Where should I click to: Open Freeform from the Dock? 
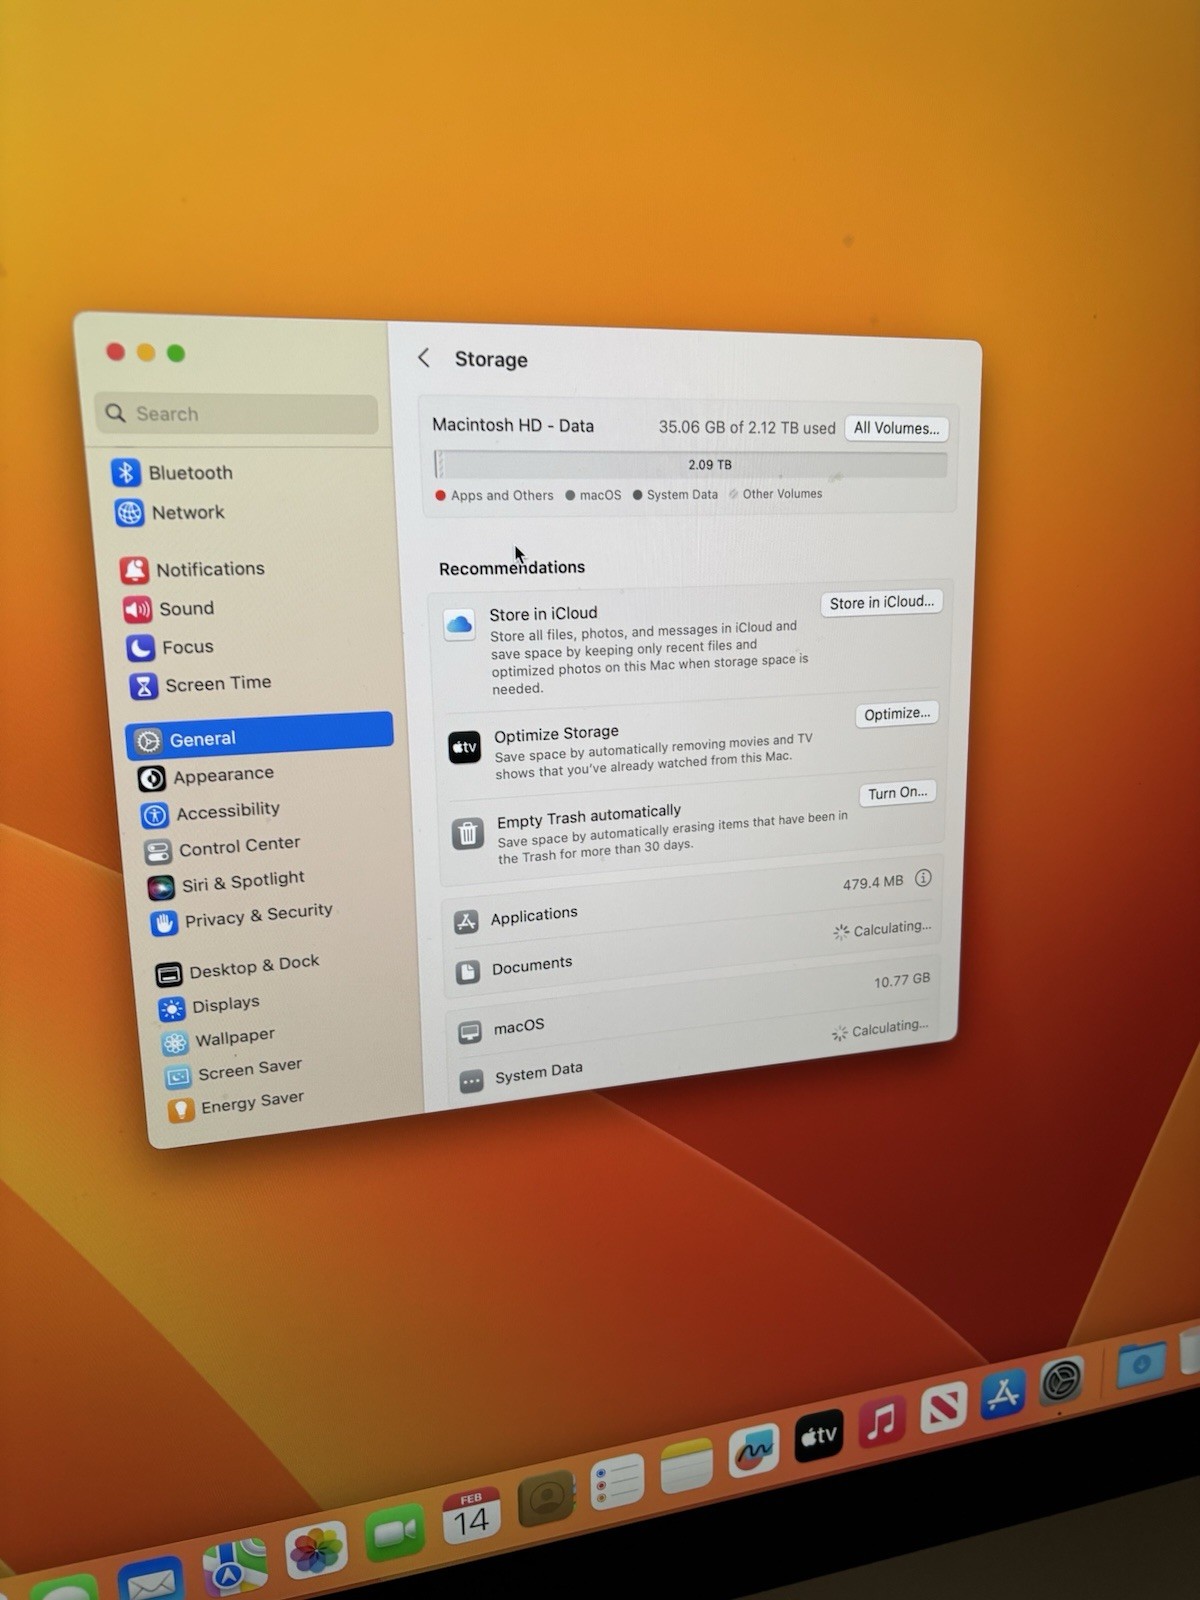coord(753,1449)
